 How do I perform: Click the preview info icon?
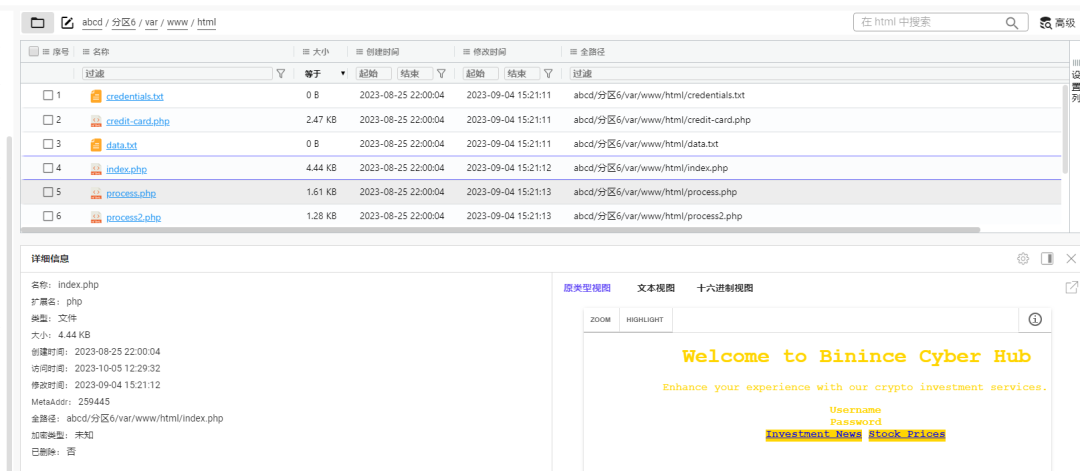[x=1035, y=320]
